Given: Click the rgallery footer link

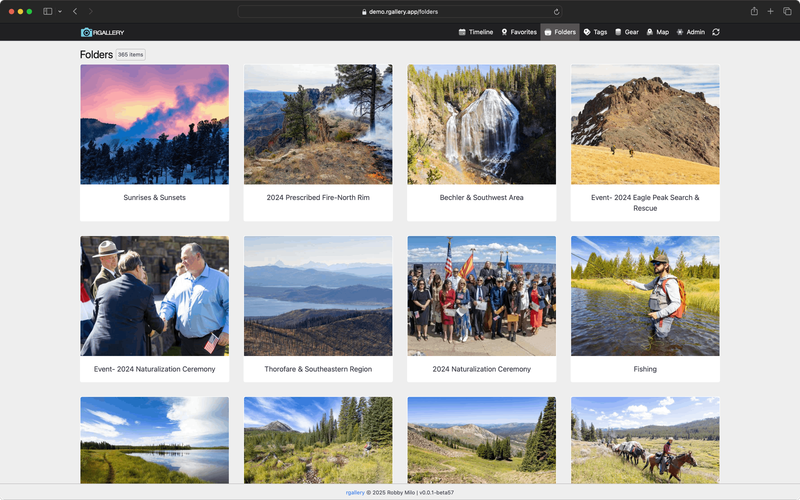Looking at the screenshot, I should [x=354, y=493].
